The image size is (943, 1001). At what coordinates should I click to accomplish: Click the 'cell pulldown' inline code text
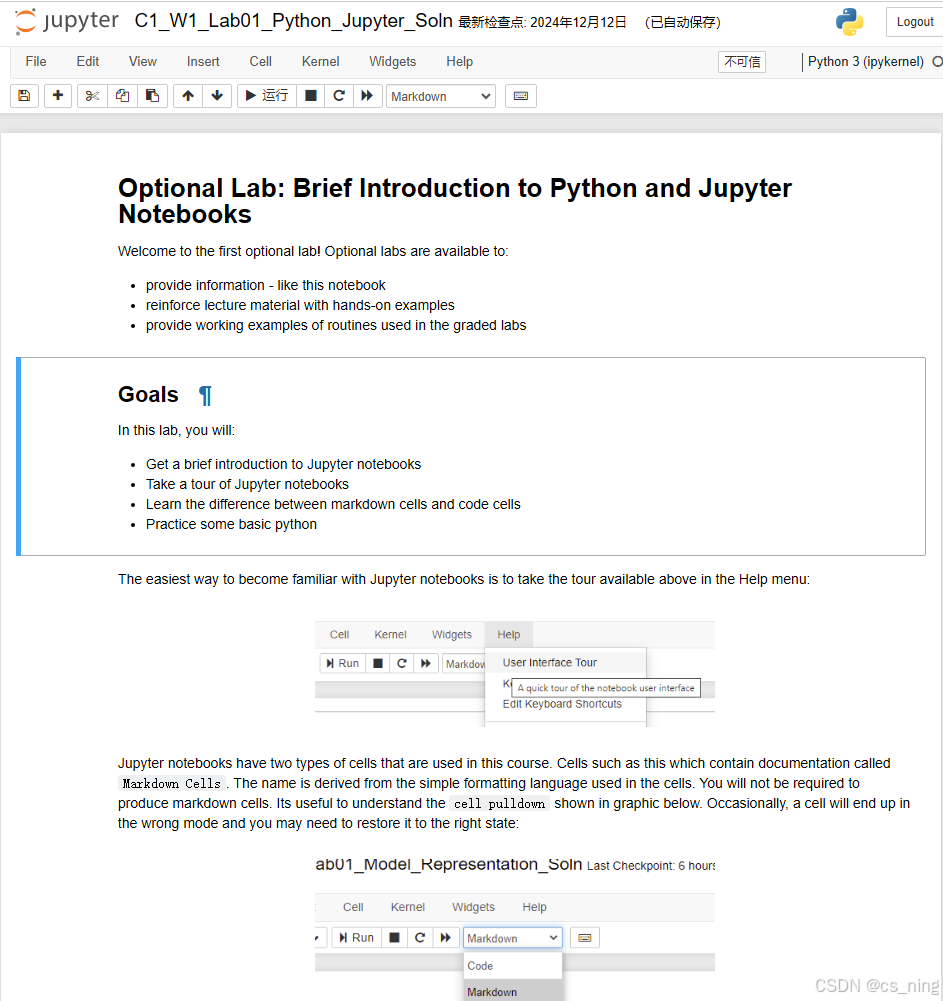[499, 803]
